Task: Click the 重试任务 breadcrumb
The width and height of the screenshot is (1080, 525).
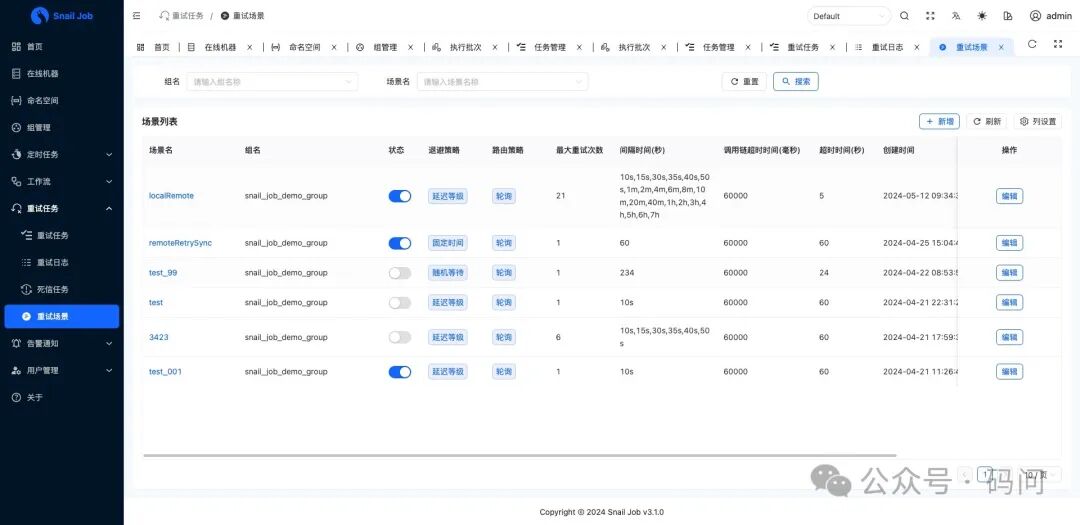Action: 182,16
